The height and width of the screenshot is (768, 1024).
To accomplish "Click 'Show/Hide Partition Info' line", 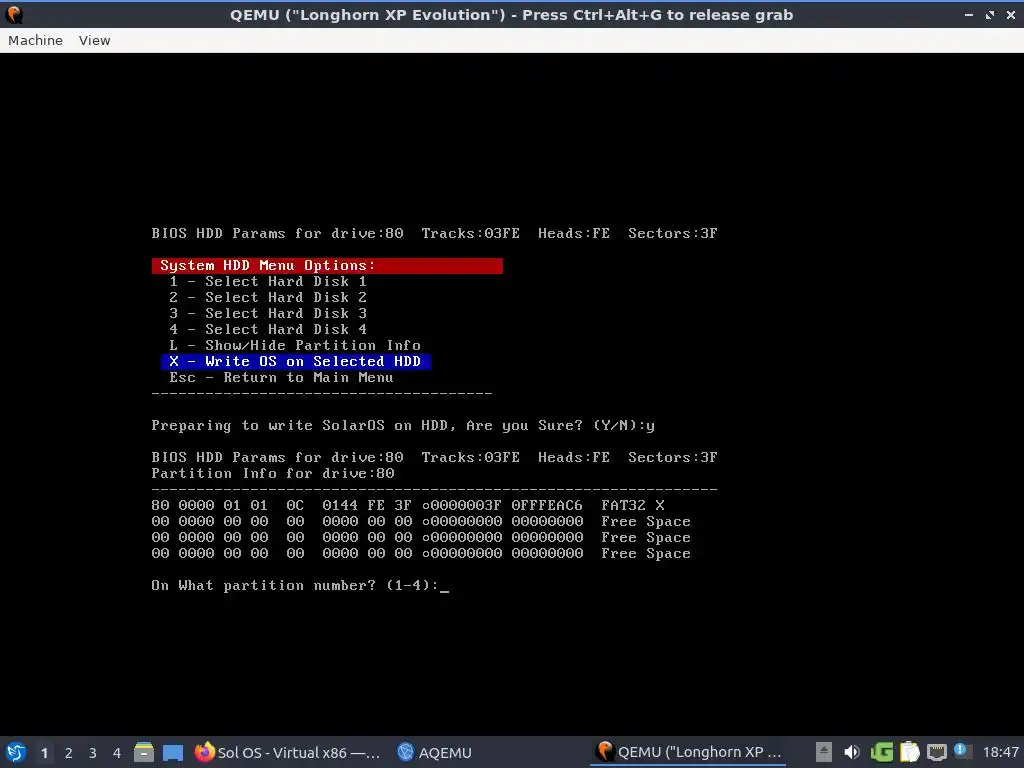I will coord(295,345).
